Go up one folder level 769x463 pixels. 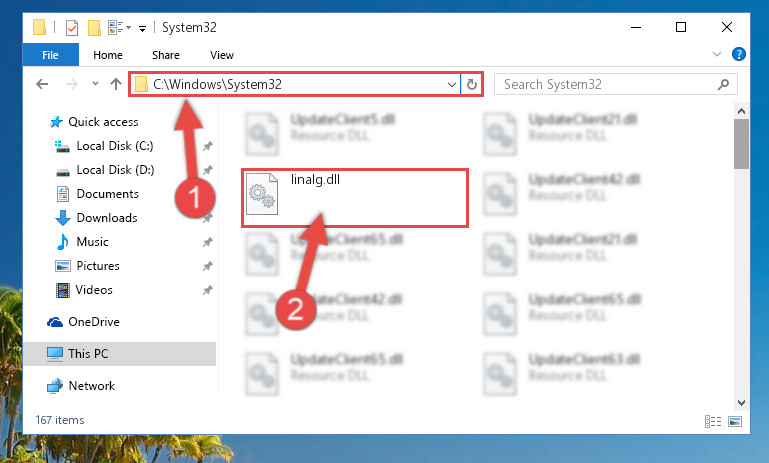click(116, 84)
